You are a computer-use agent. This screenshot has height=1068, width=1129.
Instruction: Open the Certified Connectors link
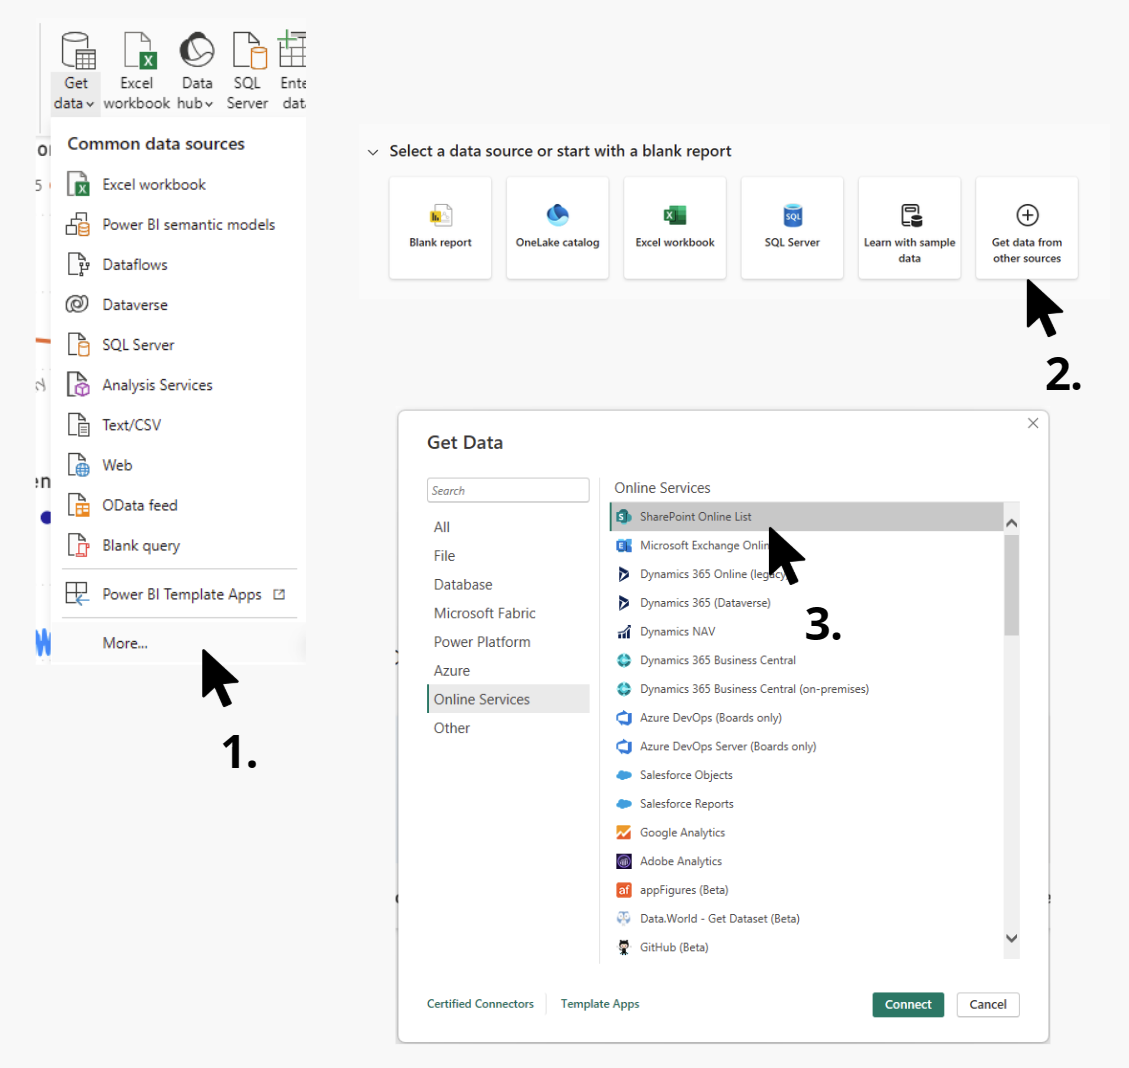[x=480, y=1004]
